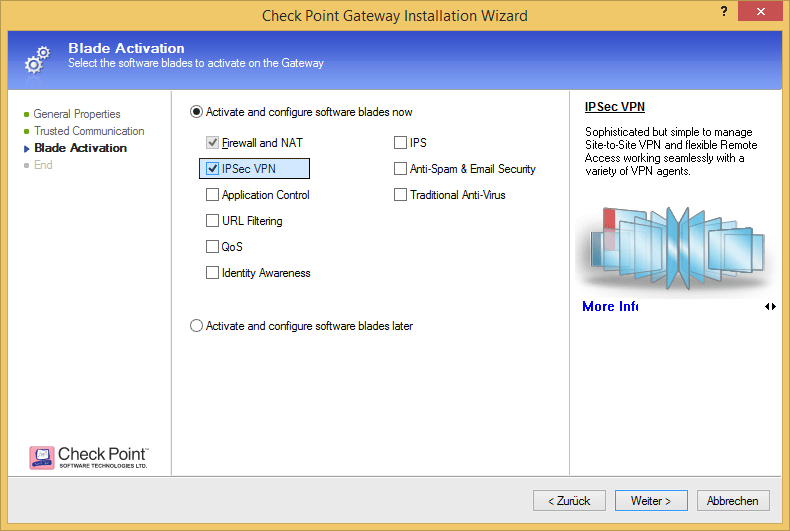Click the gears icon in the Blade Activation header

click(35, 59)
